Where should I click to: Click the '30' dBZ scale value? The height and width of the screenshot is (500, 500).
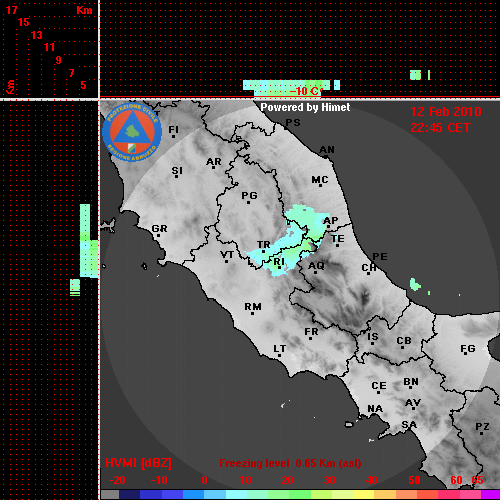[x=329, y=480]
